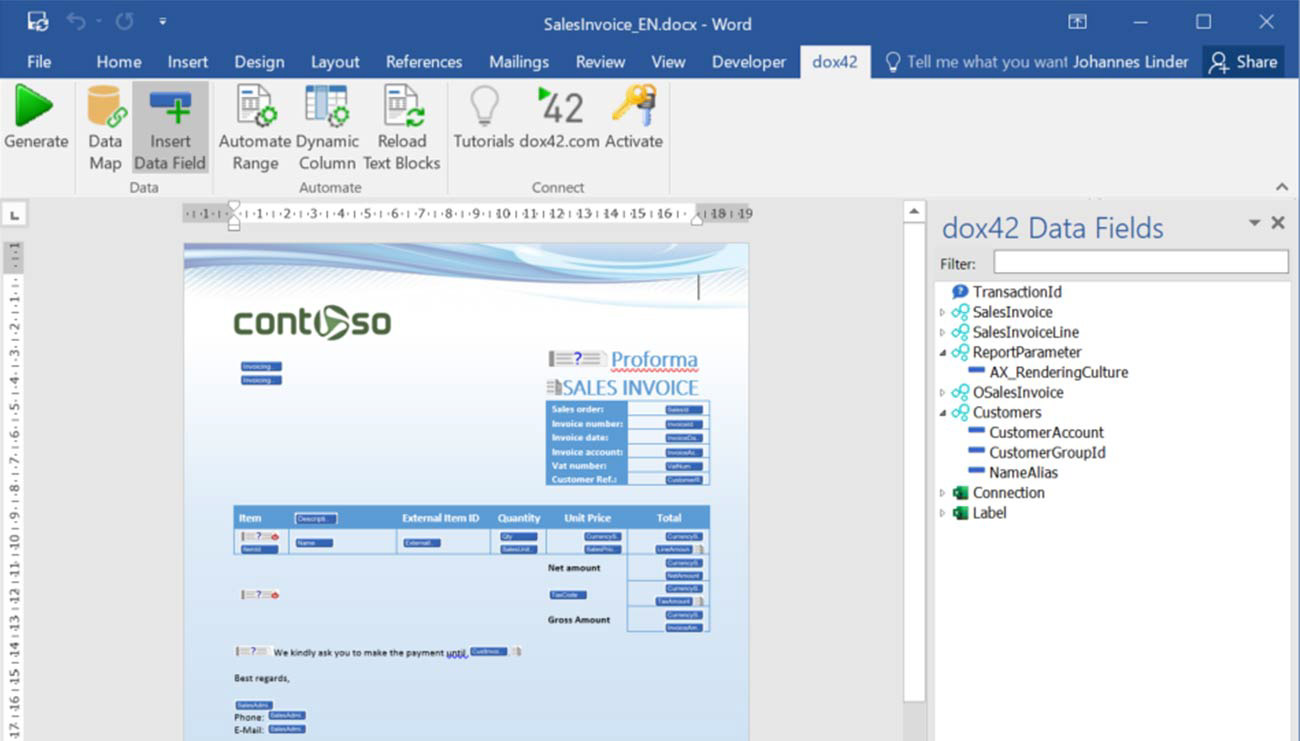Expand the Connection tree node
Screen dimensions: 1300x741
click(x=941, y=492)
